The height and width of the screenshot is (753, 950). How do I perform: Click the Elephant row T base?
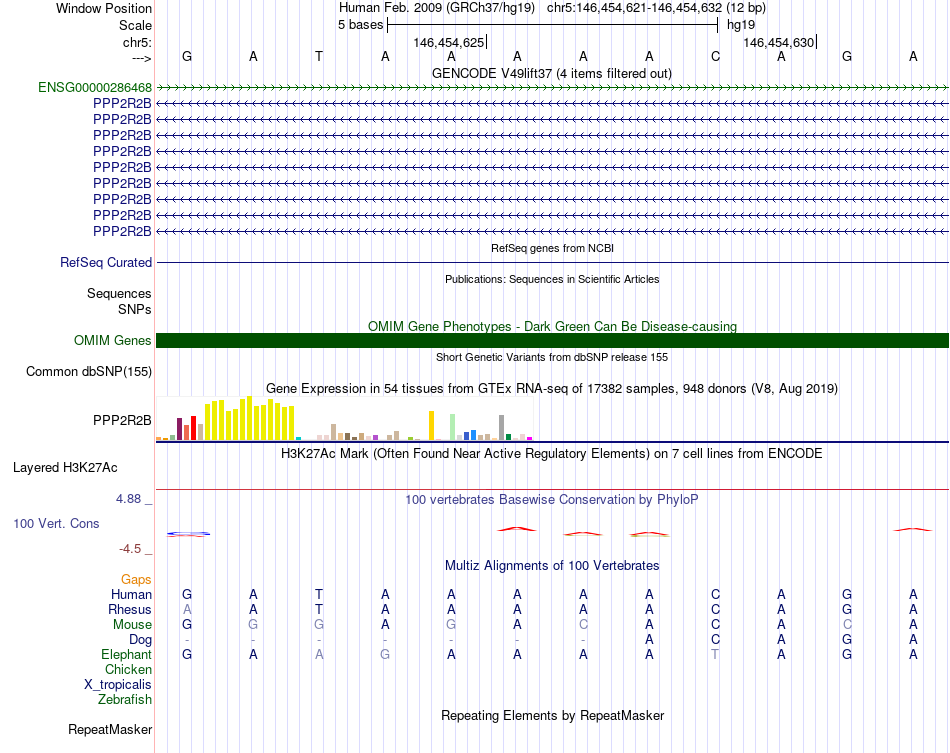716,654
